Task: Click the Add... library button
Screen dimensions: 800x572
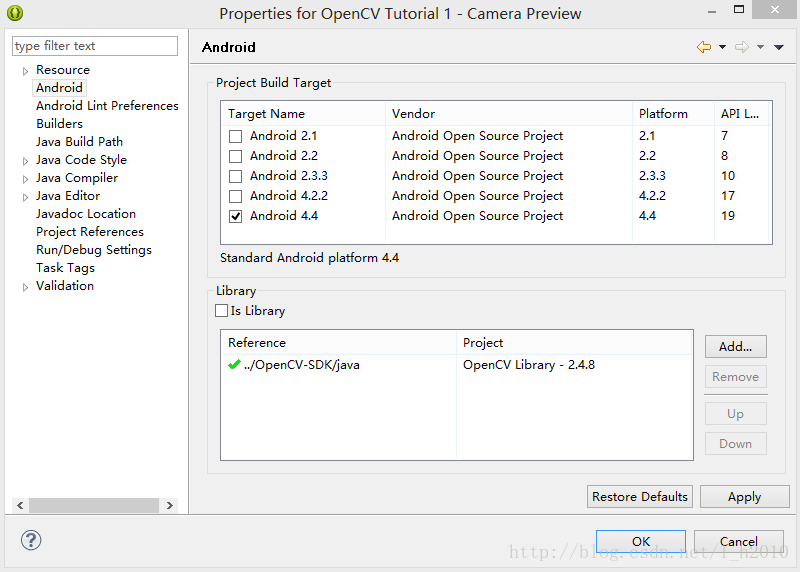Action: [x=735, y=346]
